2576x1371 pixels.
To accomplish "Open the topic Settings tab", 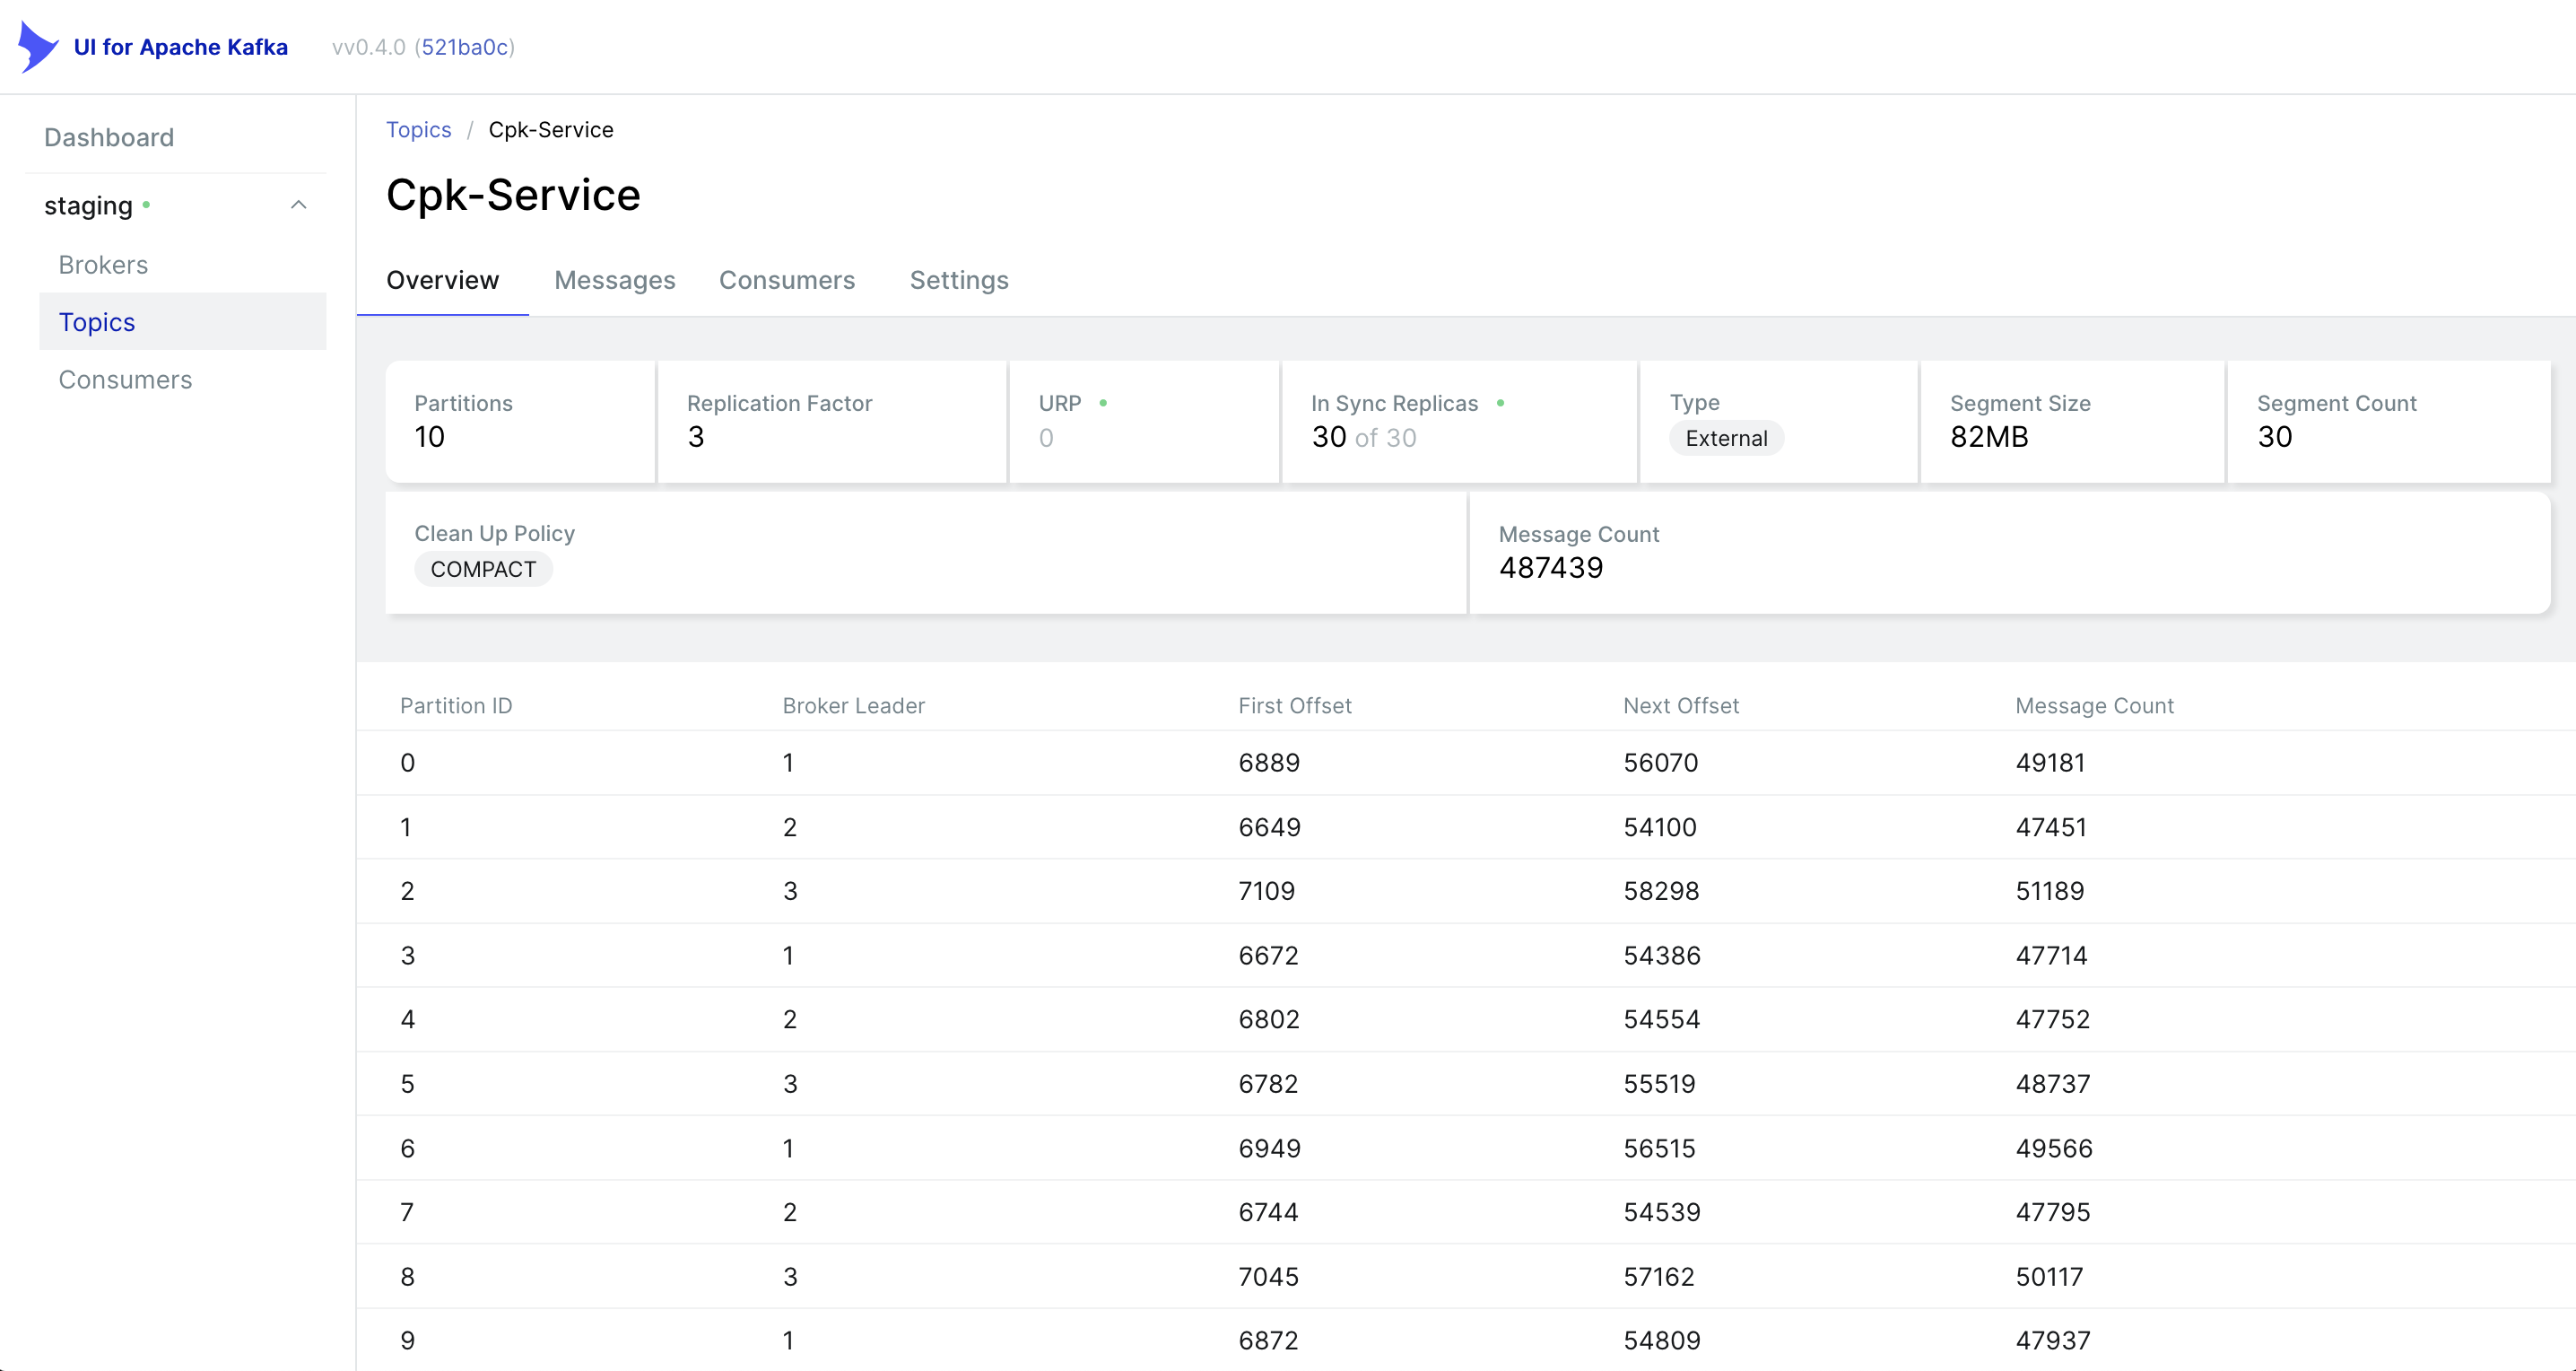I will 958,280.
